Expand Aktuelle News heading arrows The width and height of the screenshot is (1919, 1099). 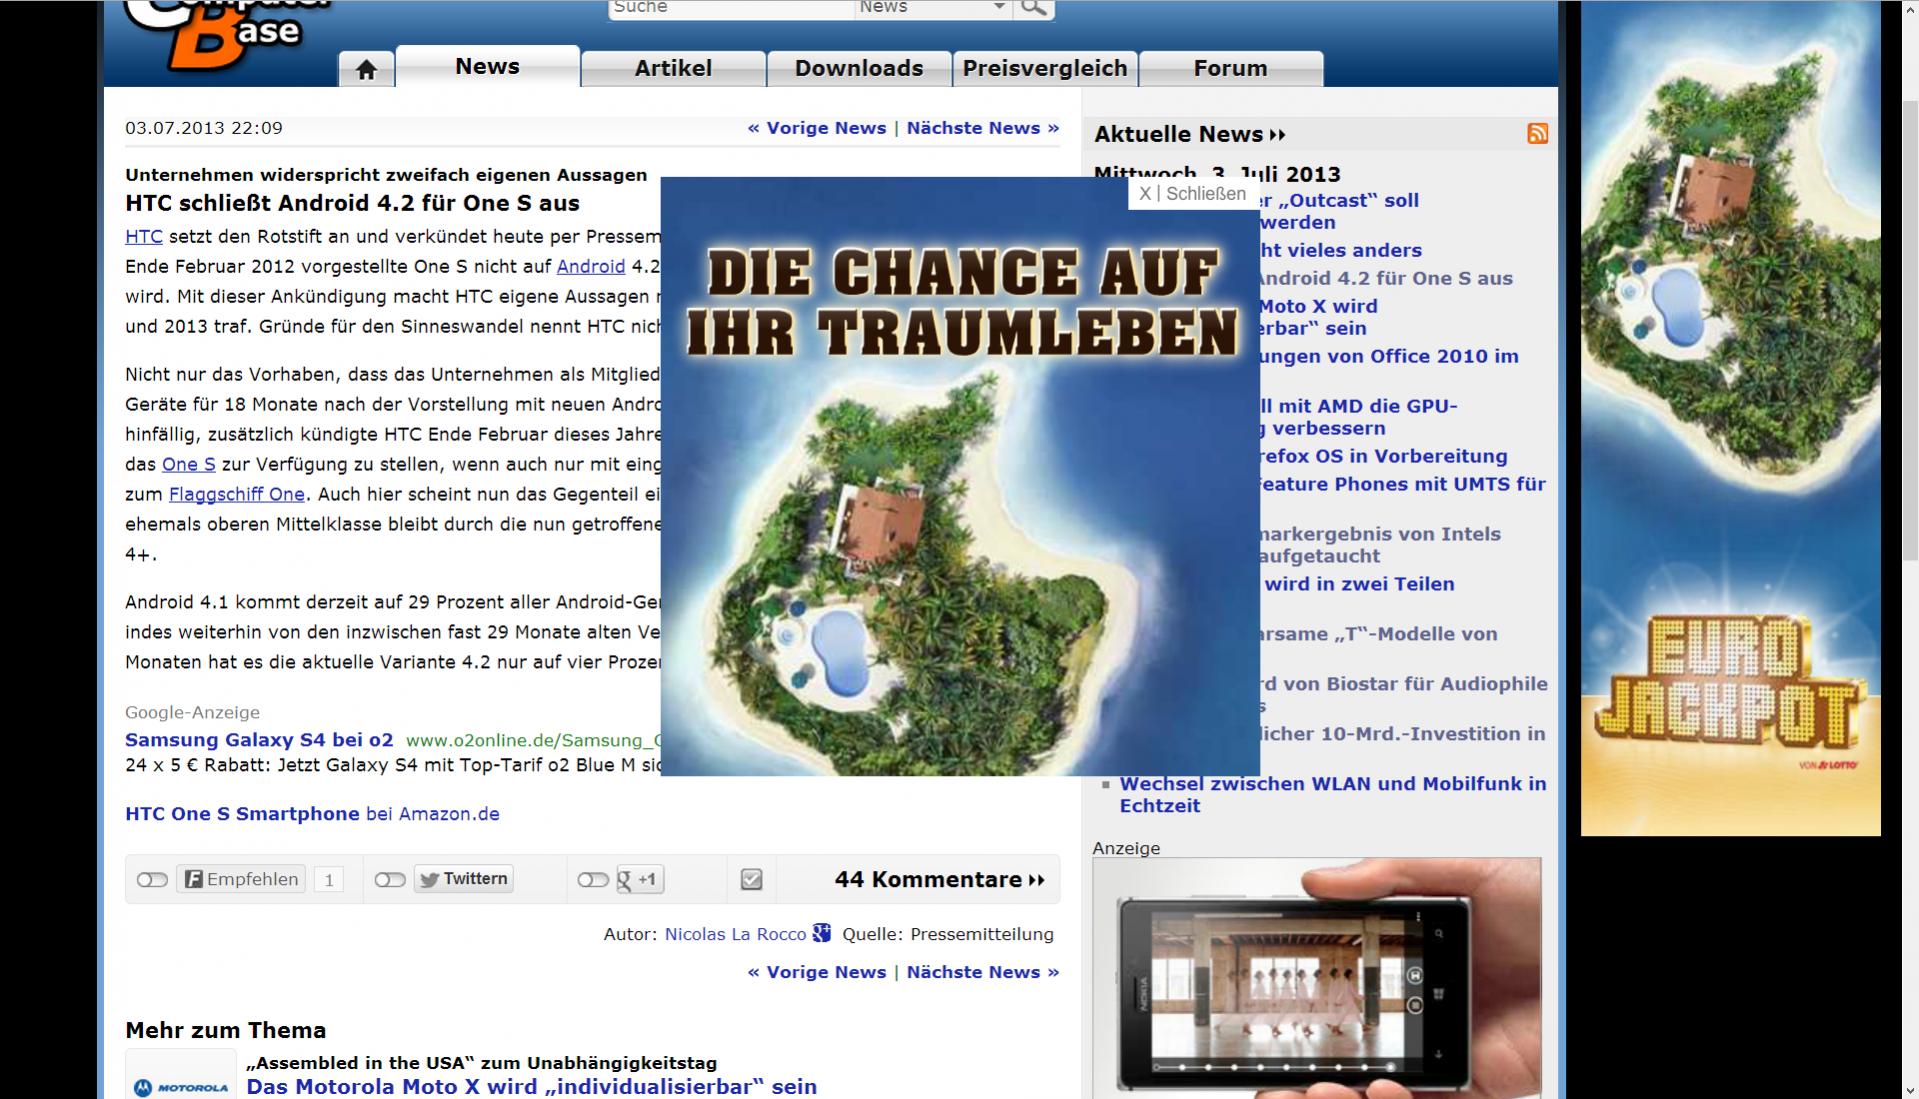pyautogui.click(x=1277, y=135)
